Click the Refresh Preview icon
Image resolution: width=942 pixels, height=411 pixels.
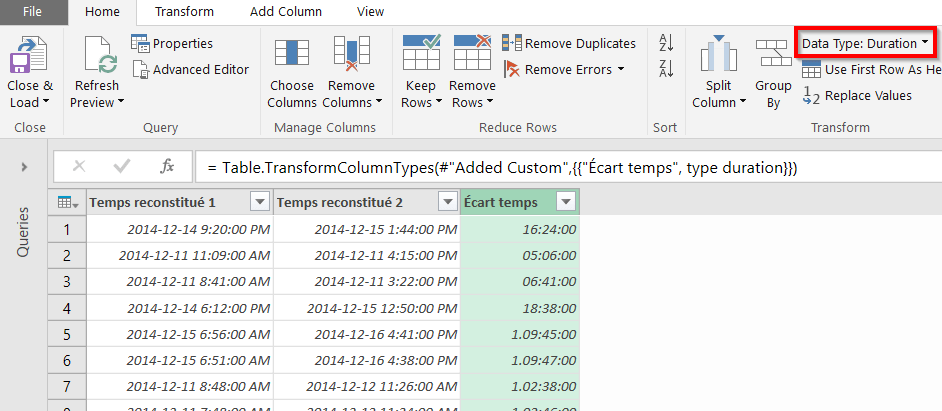tap(98, 56)
